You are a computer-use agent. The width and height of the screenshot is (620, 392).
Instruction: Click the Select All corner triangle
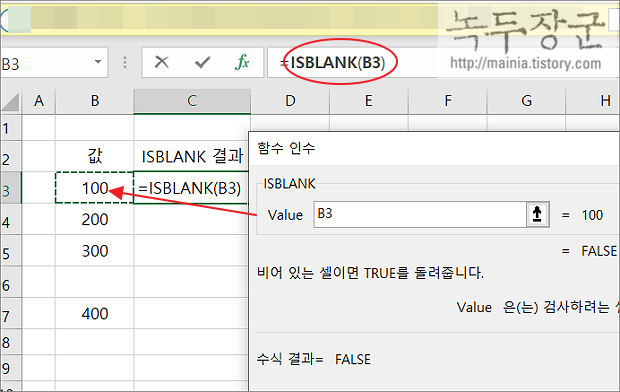(11, 102)
